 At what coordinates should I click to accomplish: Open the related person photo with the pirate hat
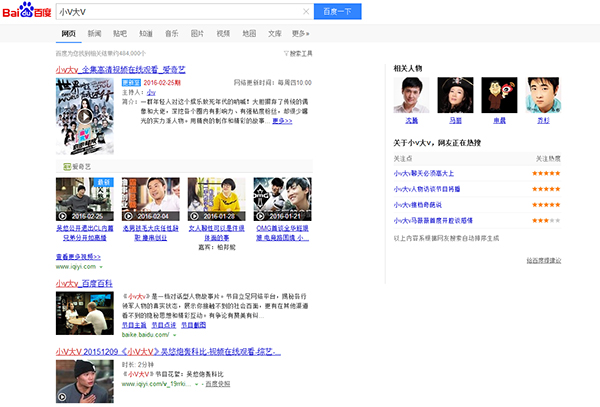click(x=455, y=95)
